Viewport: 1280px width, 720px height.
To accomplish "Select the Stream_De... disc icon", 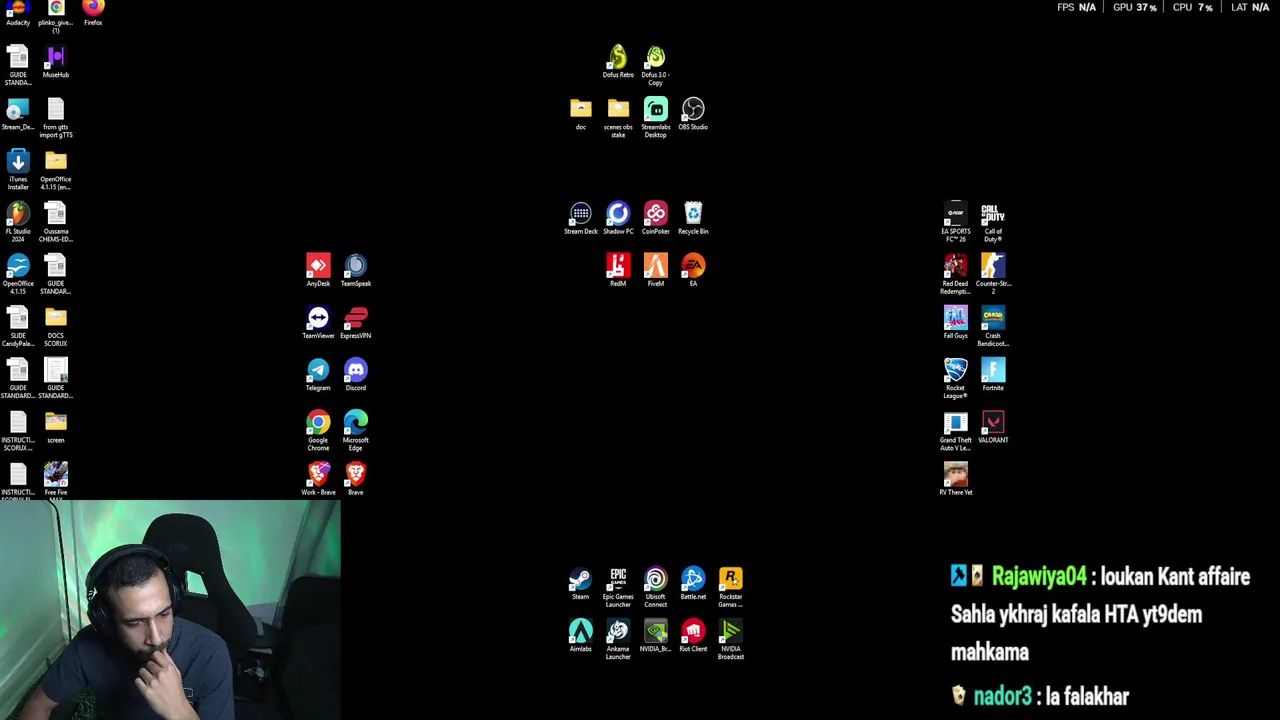I will click(x=18, y=114).
